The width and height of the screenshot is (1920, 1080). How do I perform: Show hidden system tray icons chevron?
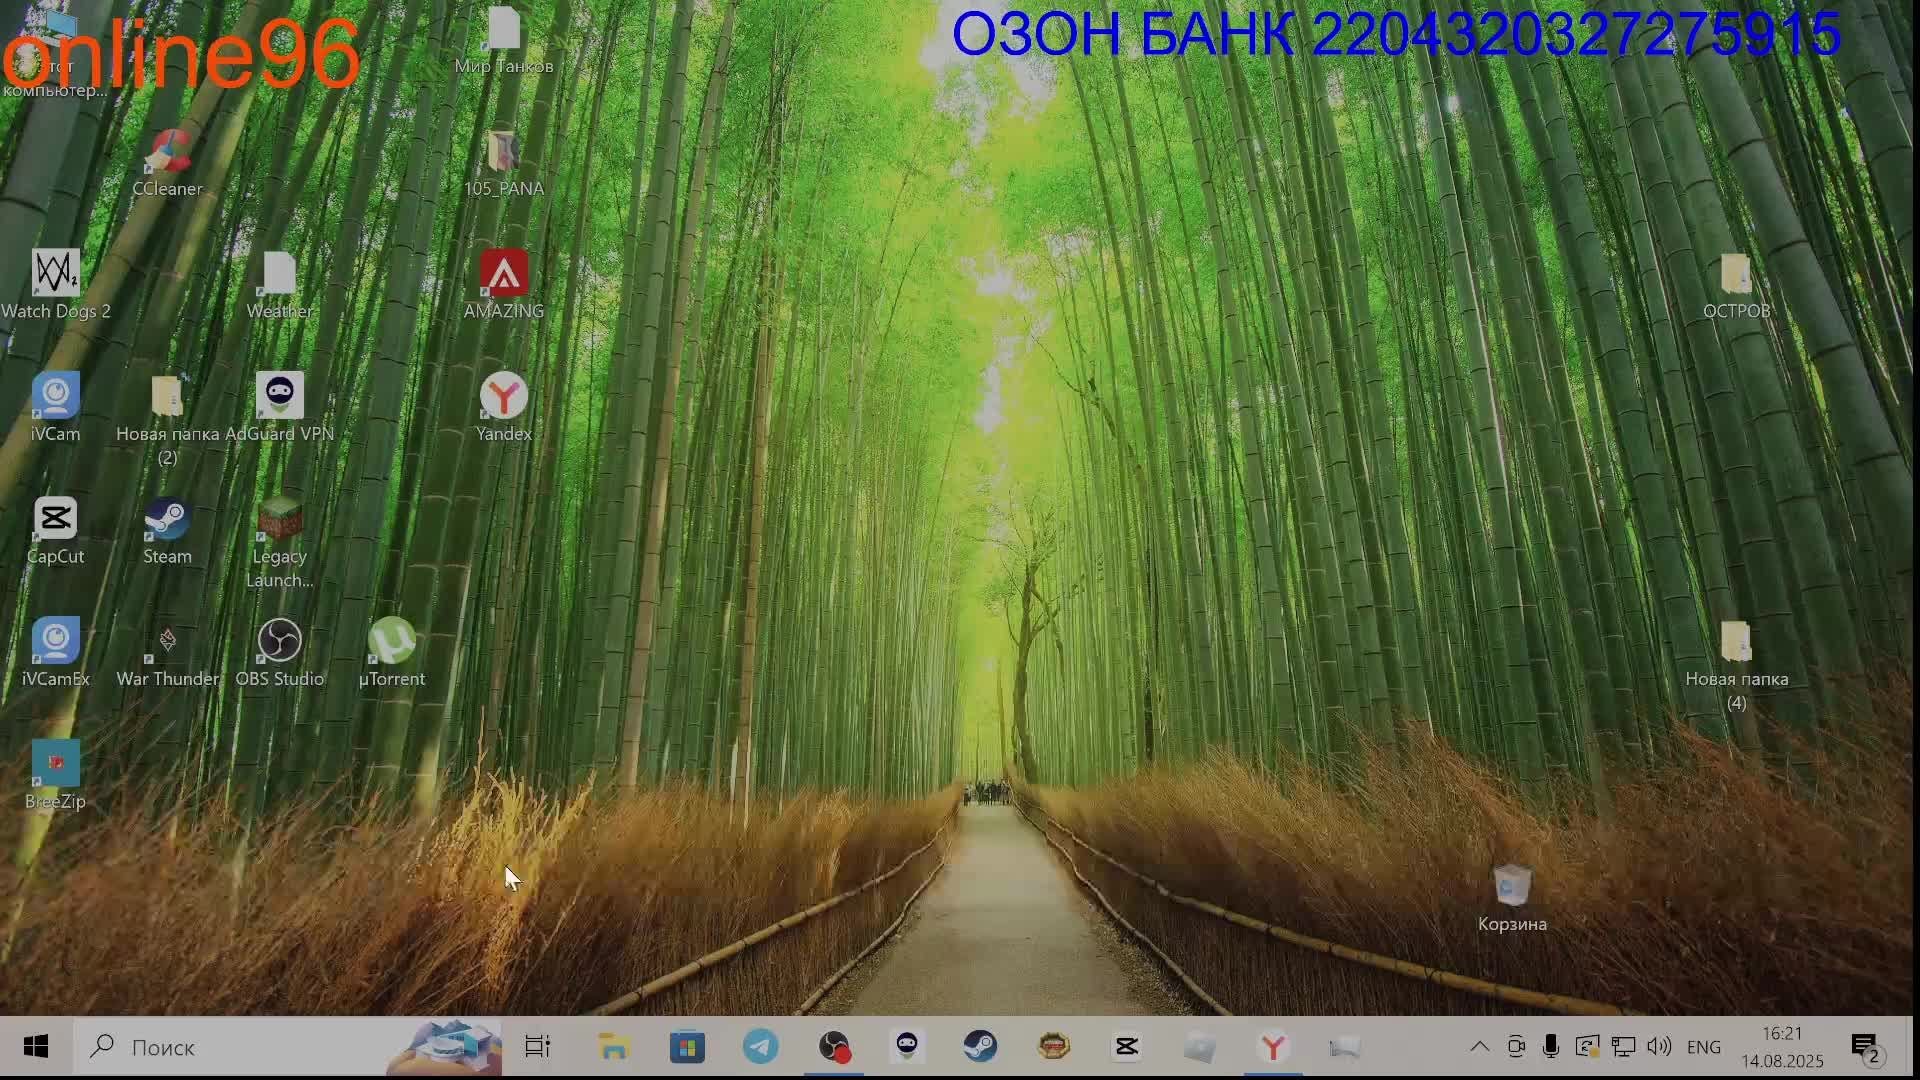tap(1479, 1047)
